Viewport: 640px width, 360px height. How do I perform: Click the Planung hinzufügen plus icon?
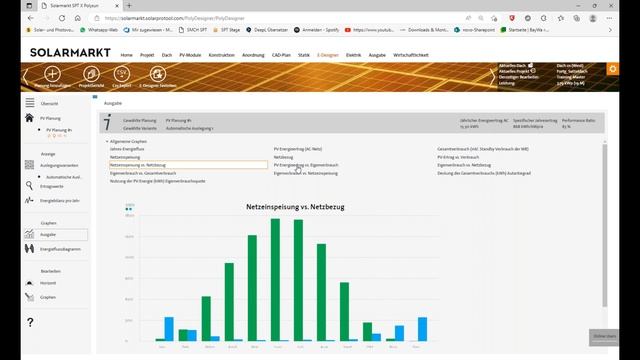[52, 74]
